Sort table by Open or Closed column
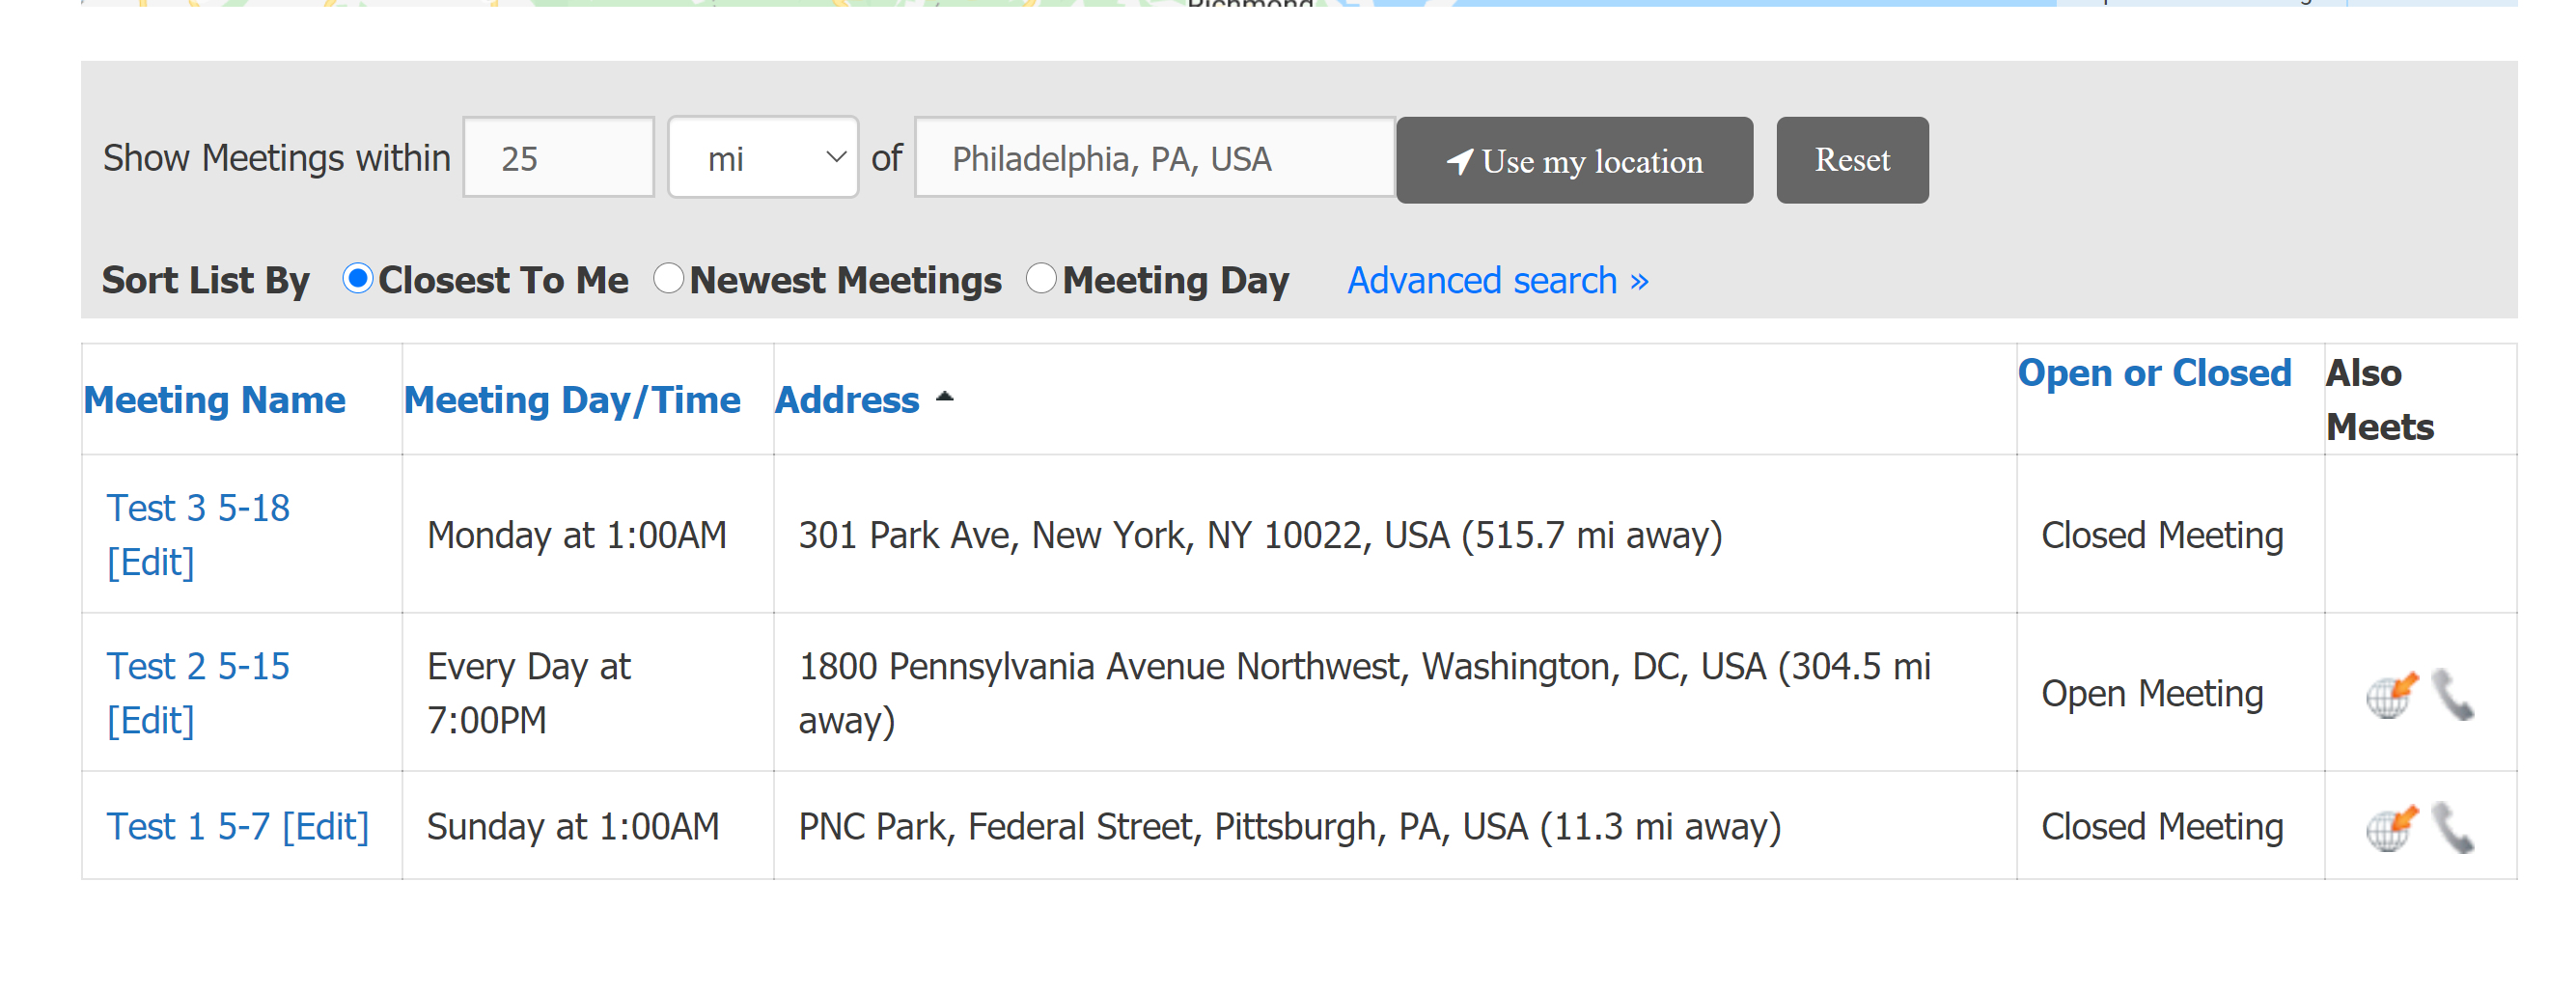Viewport: 2576px width, 991px height. [2154, 373]
